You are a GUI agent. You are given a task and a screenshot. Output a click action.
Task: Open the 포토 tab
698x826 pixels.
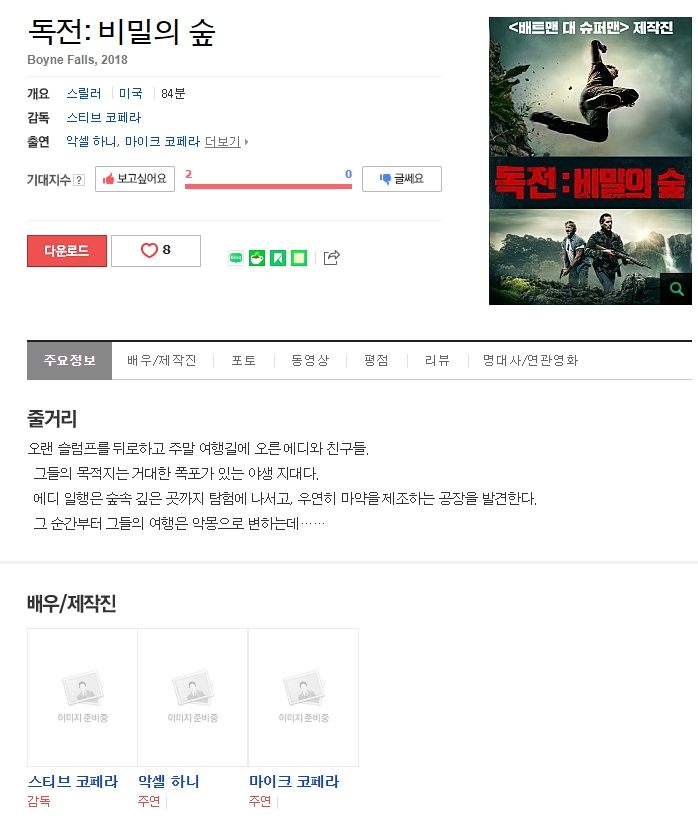[x=244, y=360]
